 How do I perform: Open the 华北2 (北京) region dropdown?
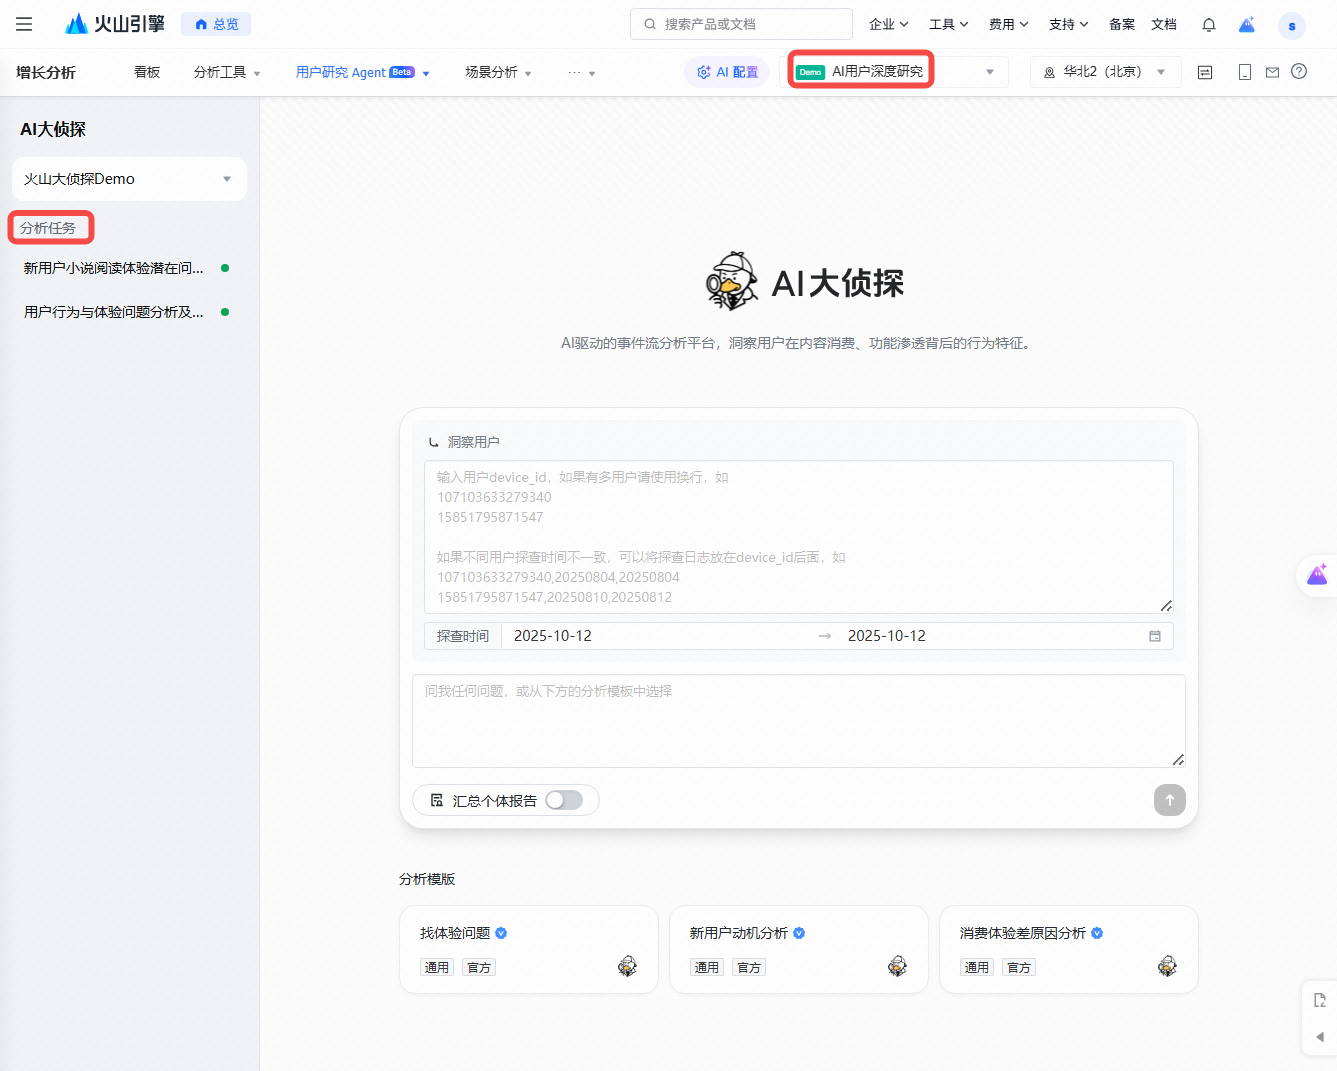click(x=1105, y=72)
